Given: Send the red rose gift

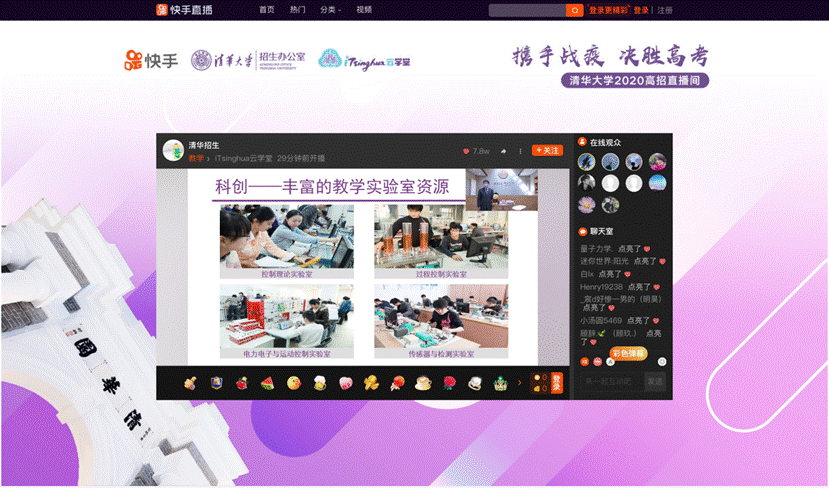Looking at the screenshot, I should 449,382.
